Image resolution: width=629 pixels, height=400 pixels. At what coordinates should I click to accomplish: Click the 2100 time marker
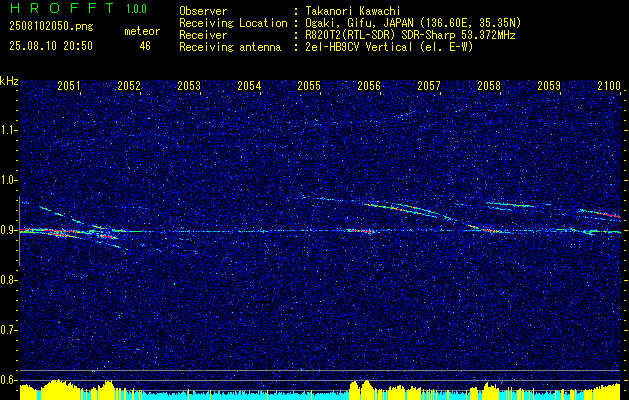coord(609,86)
